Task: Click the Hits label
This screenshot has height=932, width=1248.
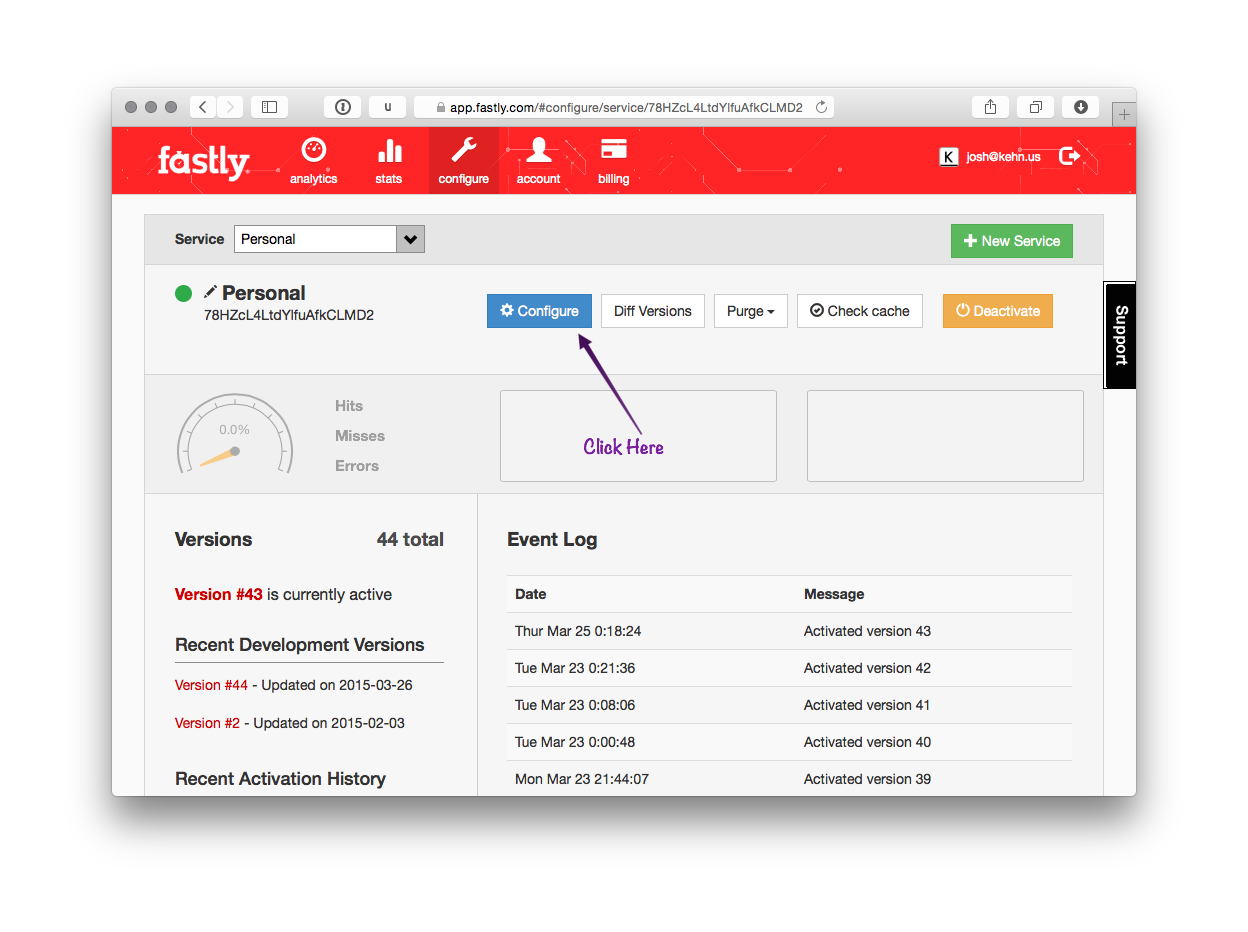Action: pos(349,406)
